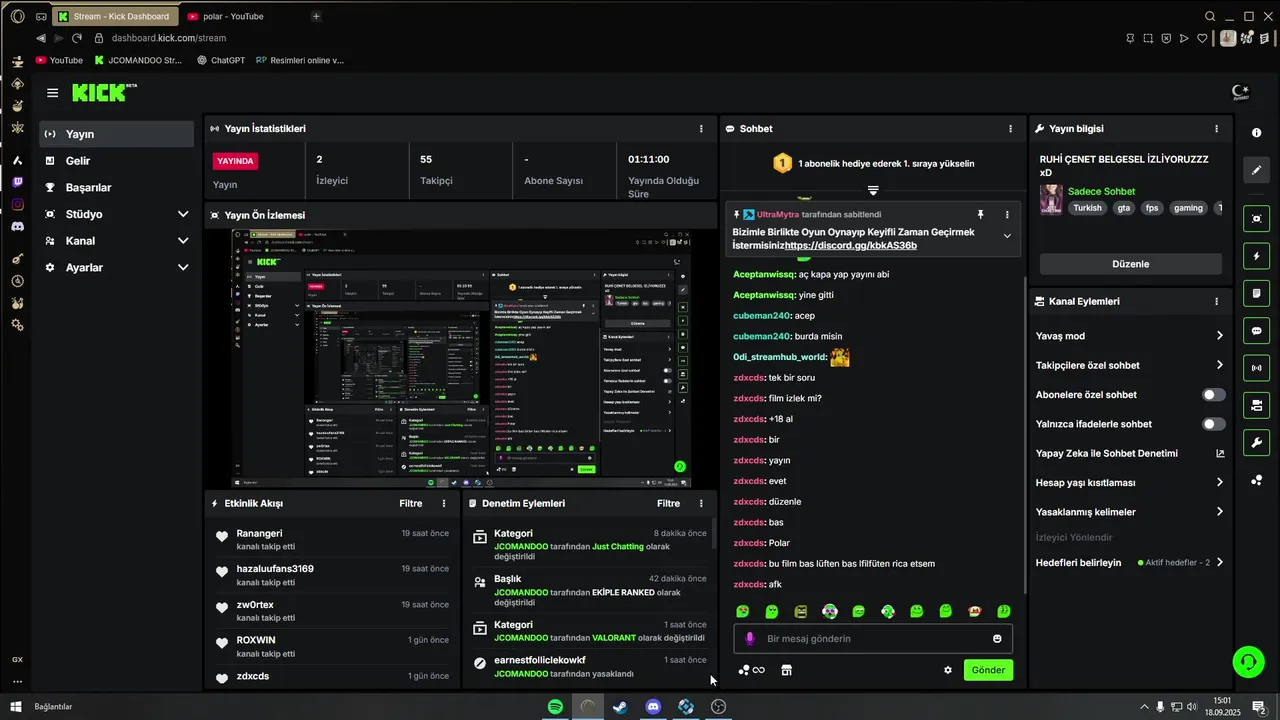Open Hesap yaşı kısıtlaması settings

1130,482
